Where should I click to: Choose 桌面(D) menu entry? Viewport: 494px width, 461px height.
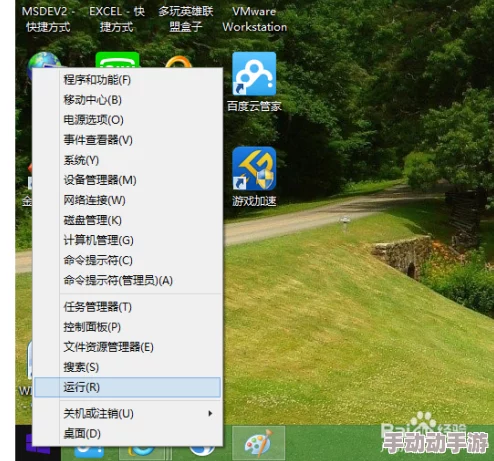127,434
